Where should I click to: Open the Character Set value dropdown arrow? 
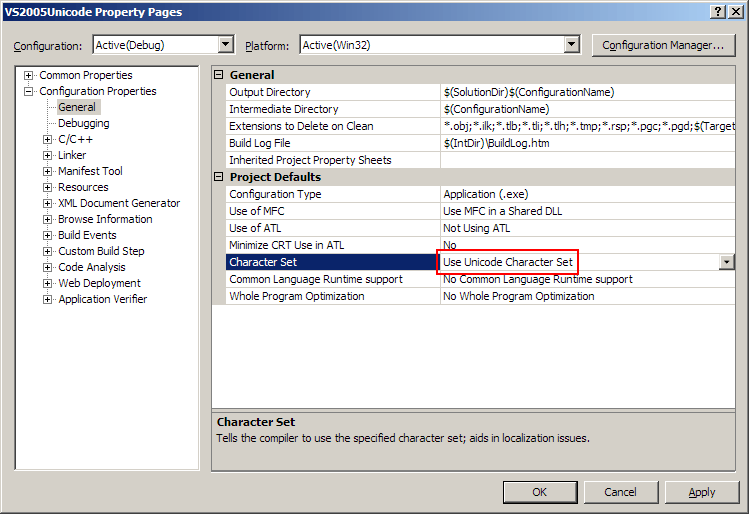coord(727,262)
